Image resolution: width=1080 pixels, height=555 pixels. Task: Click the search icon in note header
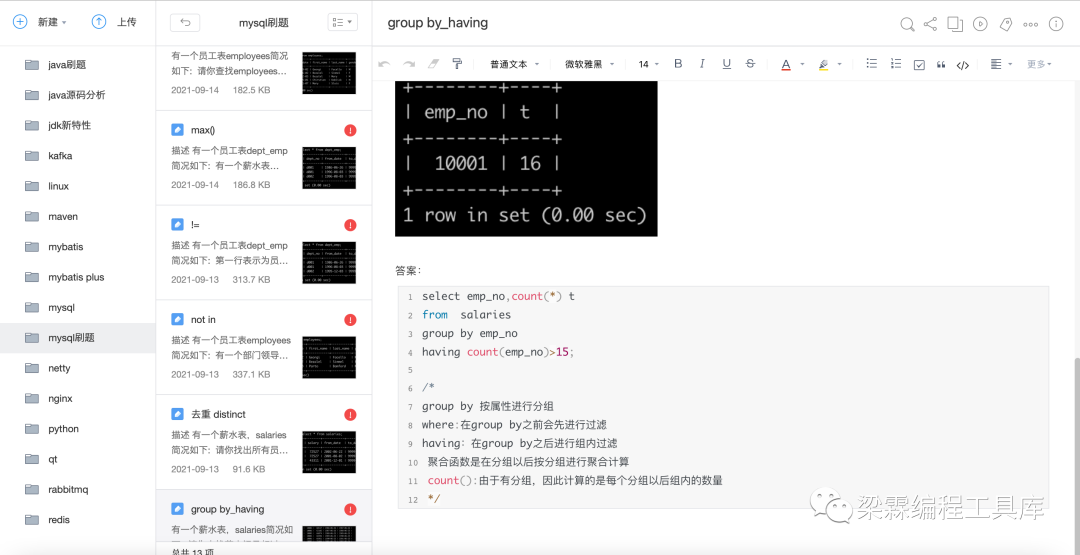point(907,24)
